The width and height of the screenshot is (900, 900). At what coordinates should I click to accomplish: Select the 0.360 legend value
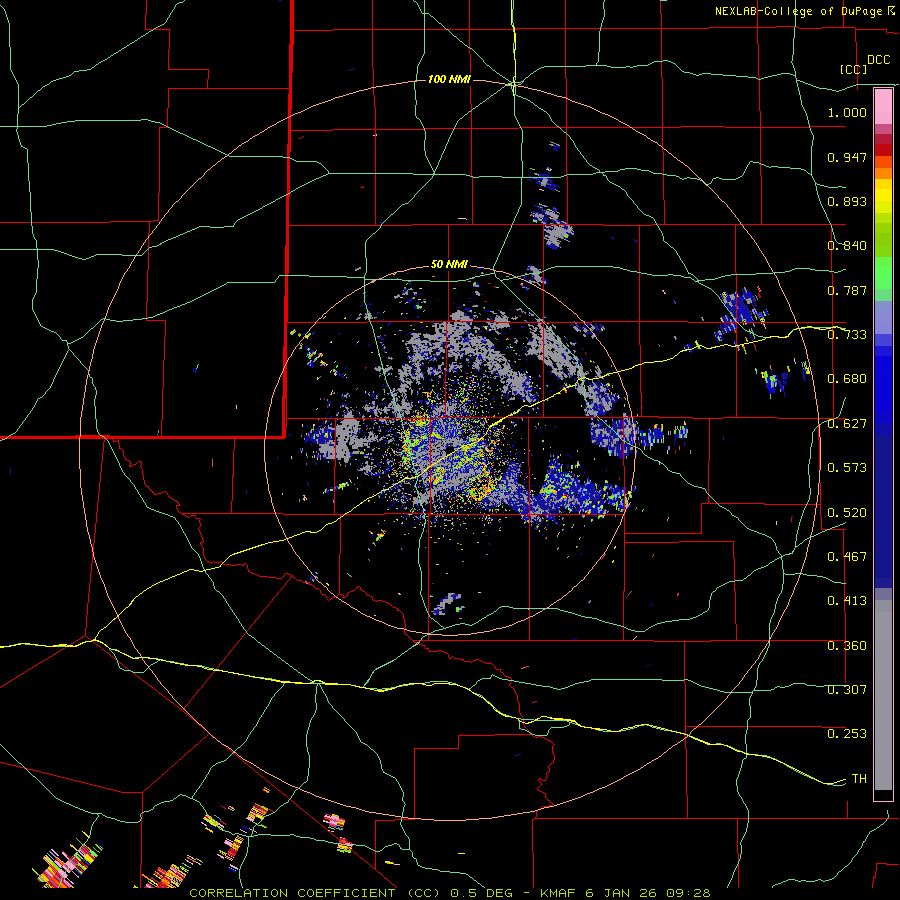[x=847, y=646]
